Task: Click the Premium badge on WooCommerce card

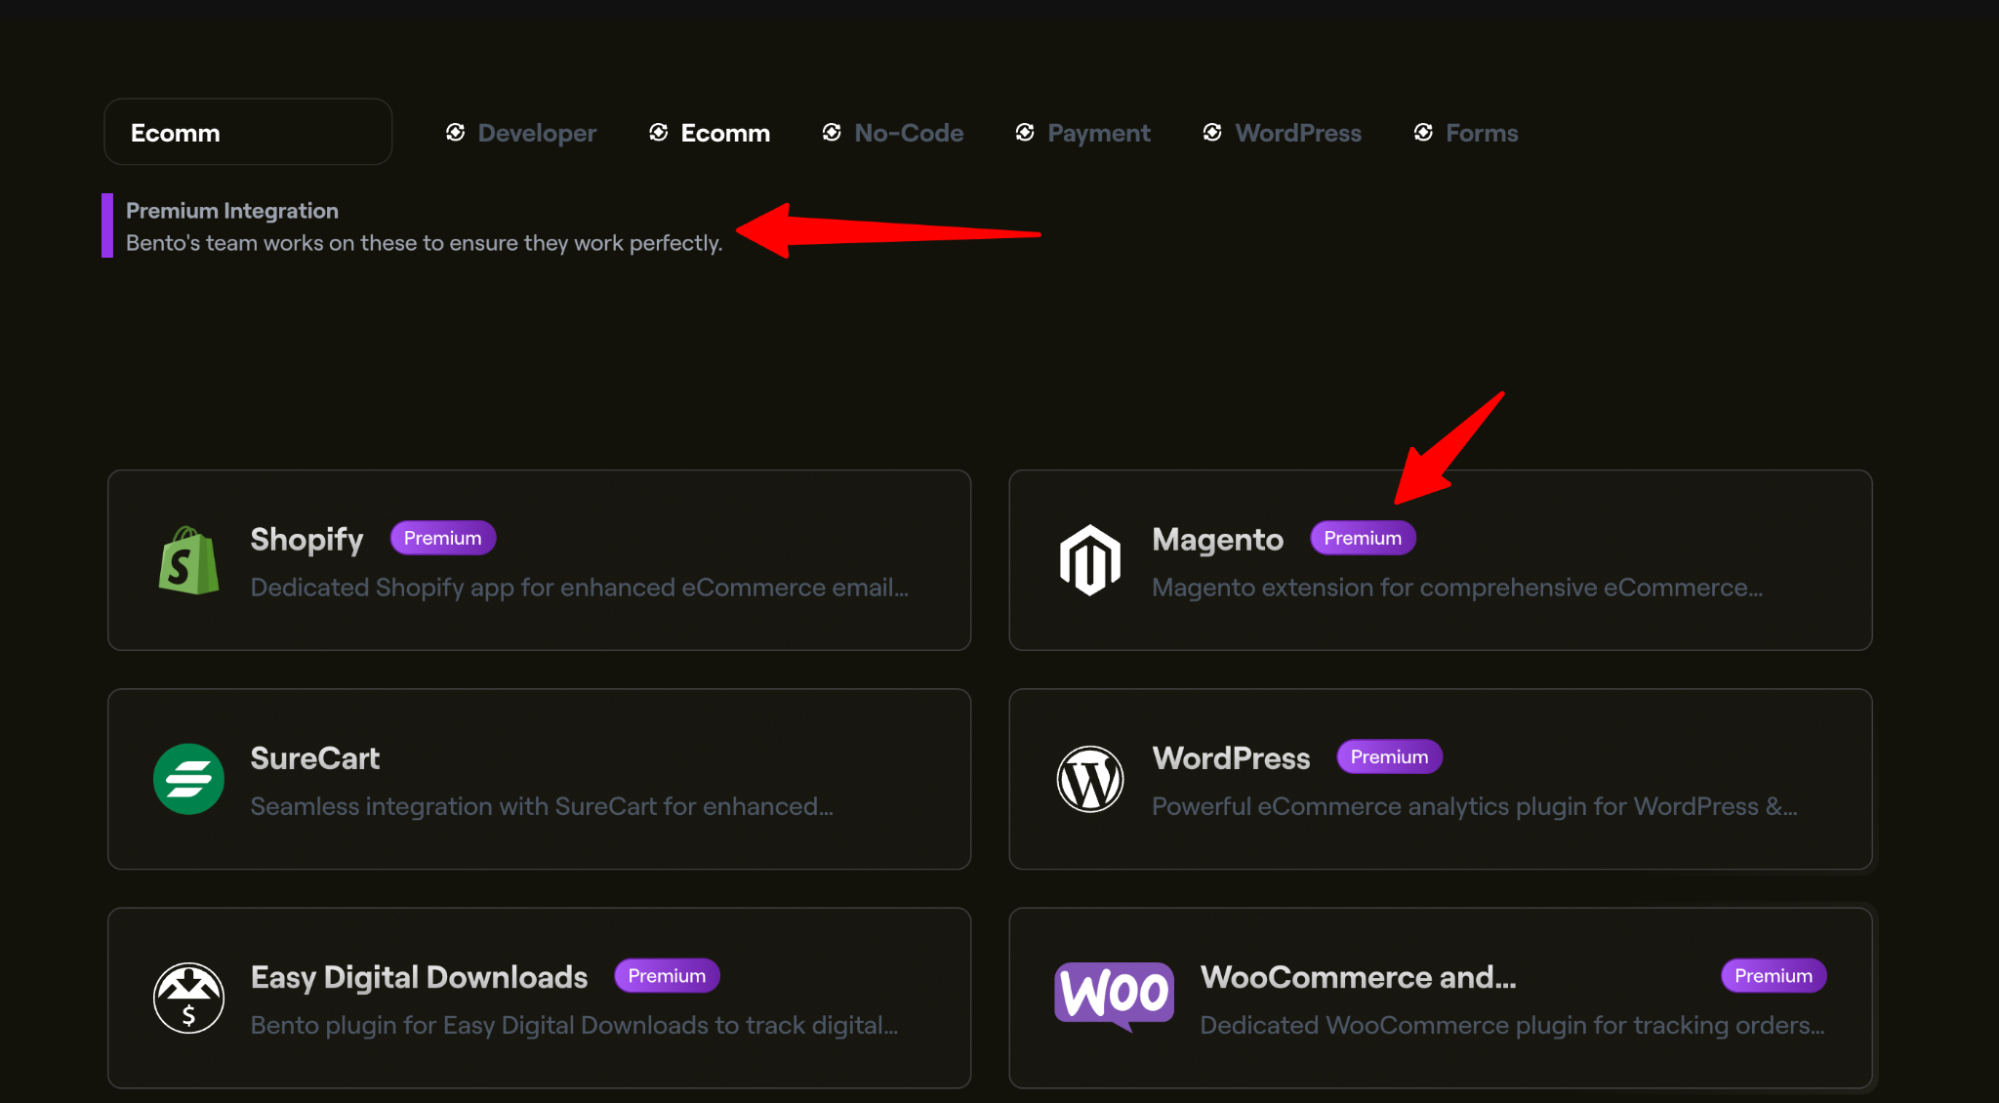Action: 1772,976
